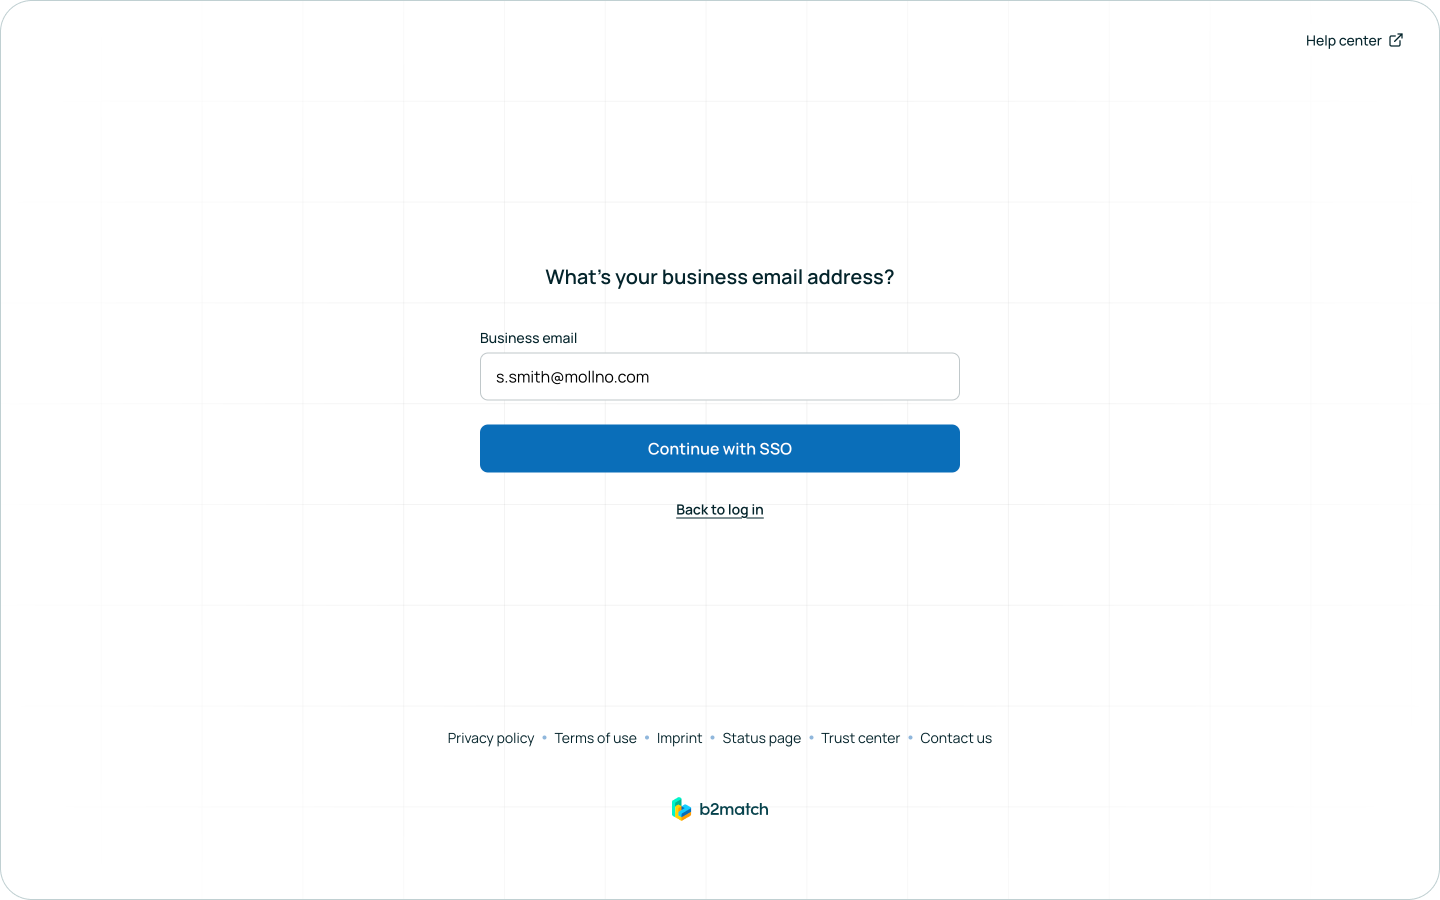Click the b2match cube logo icon

click(x=681, y=809)
